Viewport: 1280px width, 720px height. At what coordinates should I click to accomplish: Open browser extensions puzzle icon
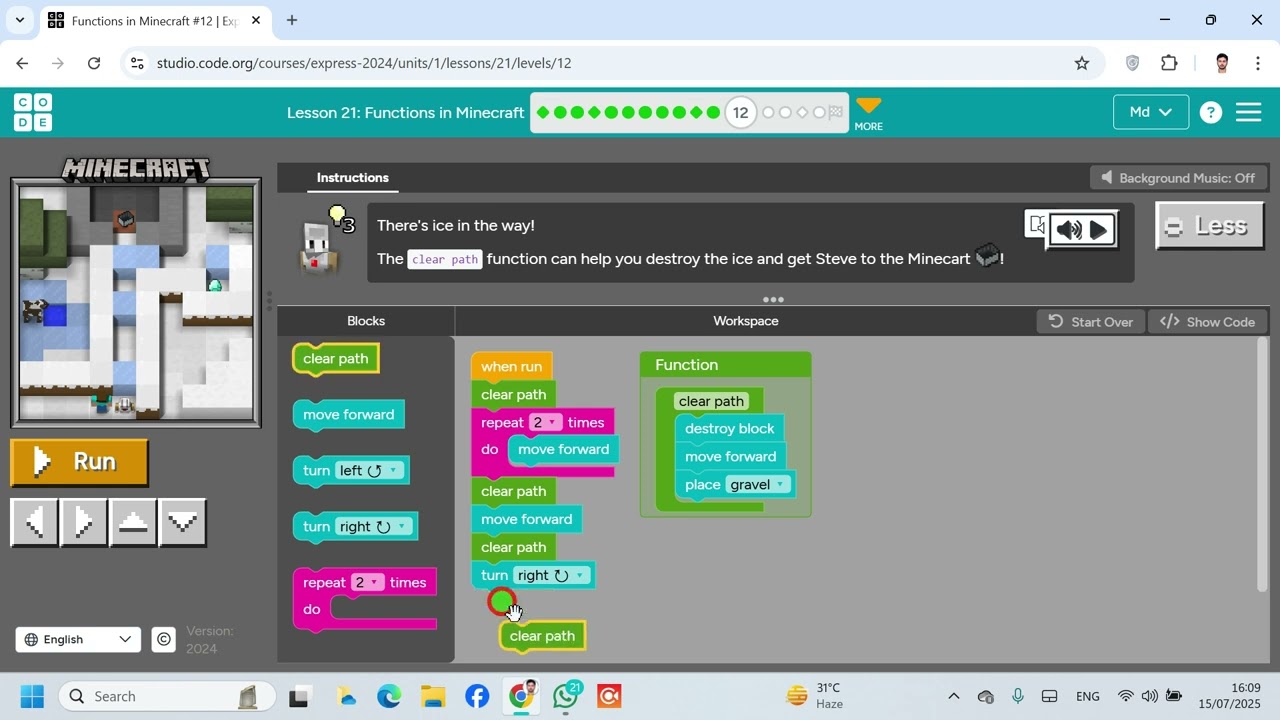pyautogui.click(x=1169, y=63)
